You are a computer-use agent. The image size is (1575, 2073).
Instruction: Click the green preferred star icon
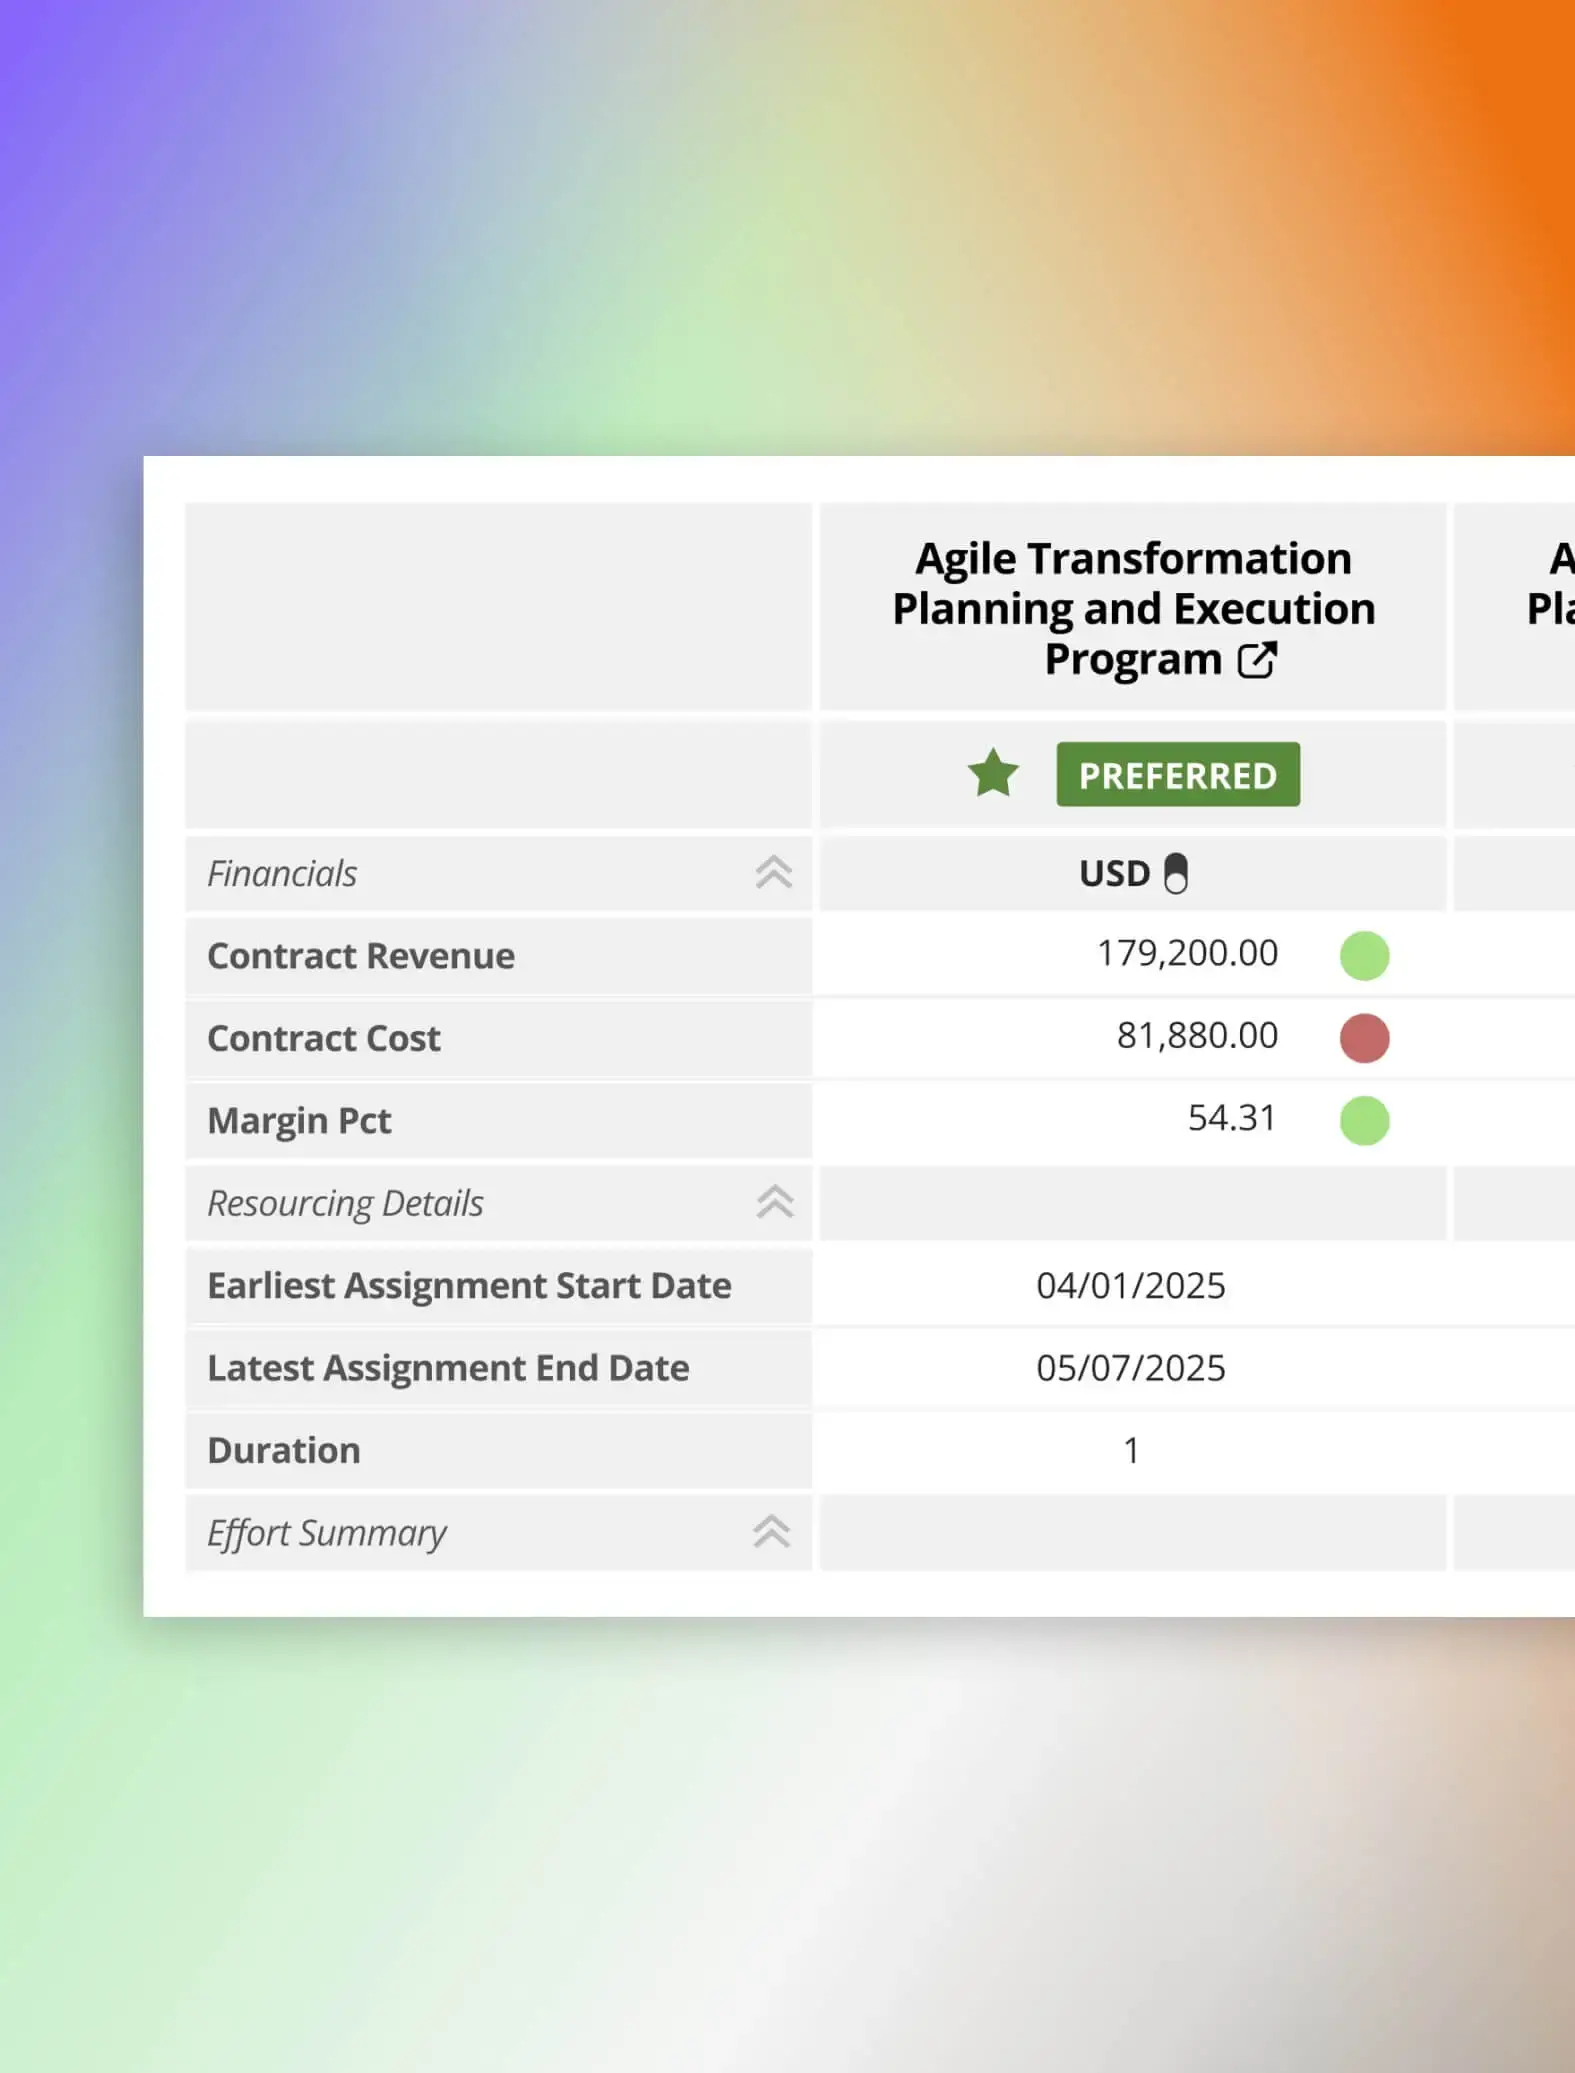click(993, 774)
